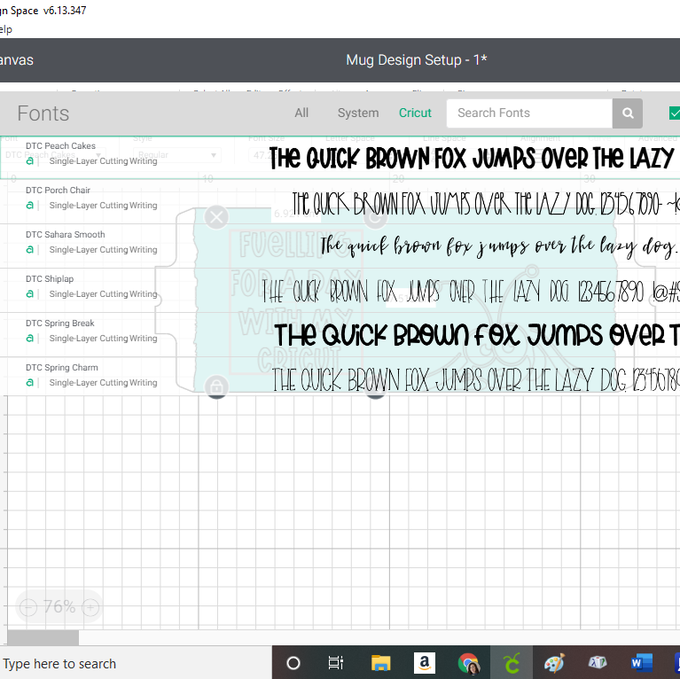Zoom out with the minus button
Image resolution: width=680 pixels, height=679 pixels.
tap(28, 607)
